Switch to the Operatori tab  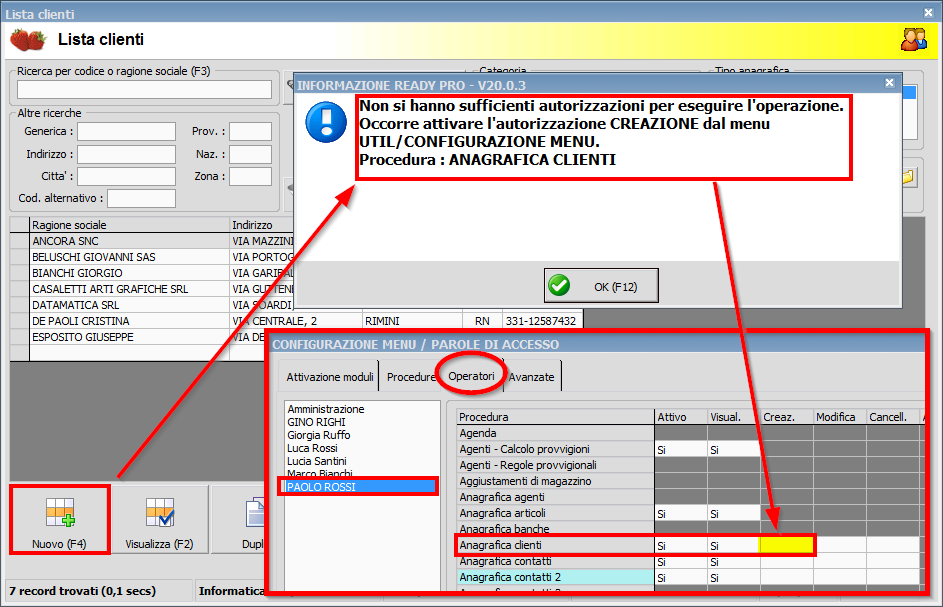[470, 377]
